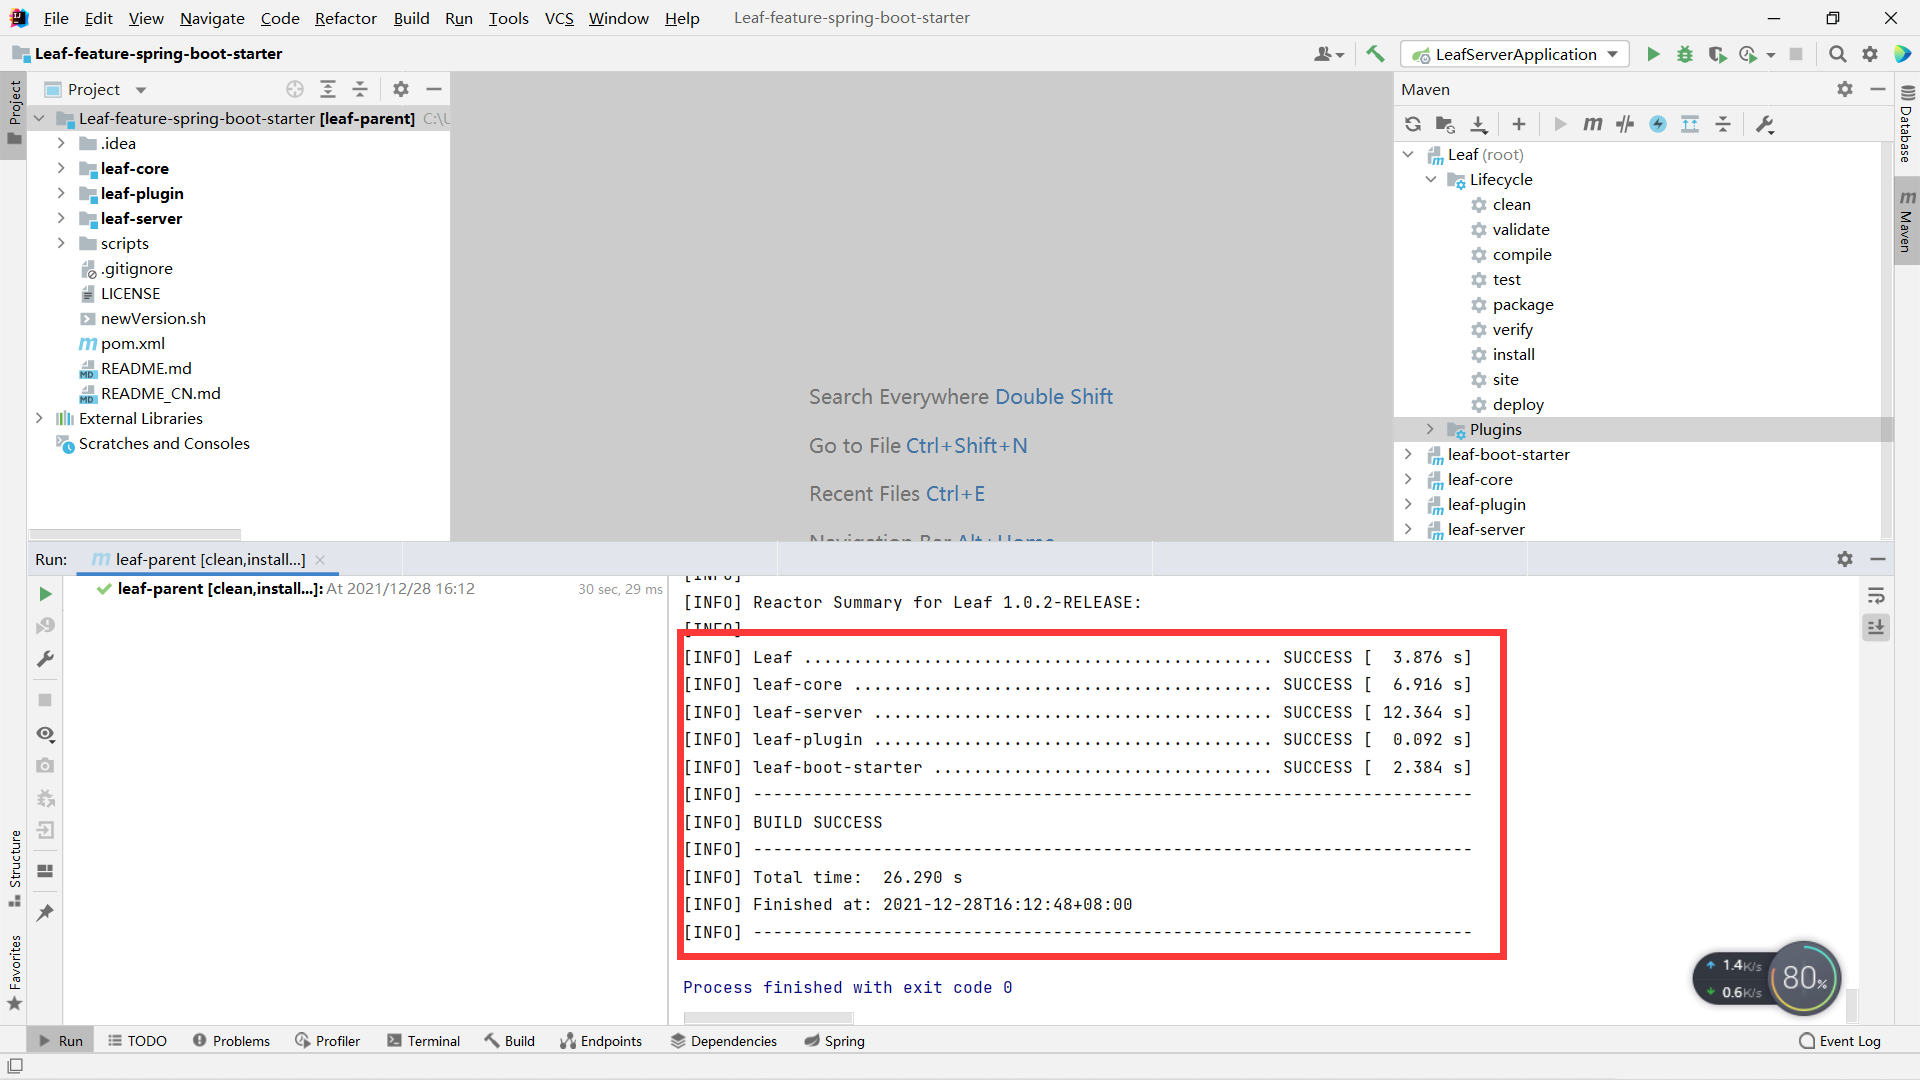The height and width of the screenshot is (1080, 1920).
Task: Pin the Run tab
Action: click(45, 912)
